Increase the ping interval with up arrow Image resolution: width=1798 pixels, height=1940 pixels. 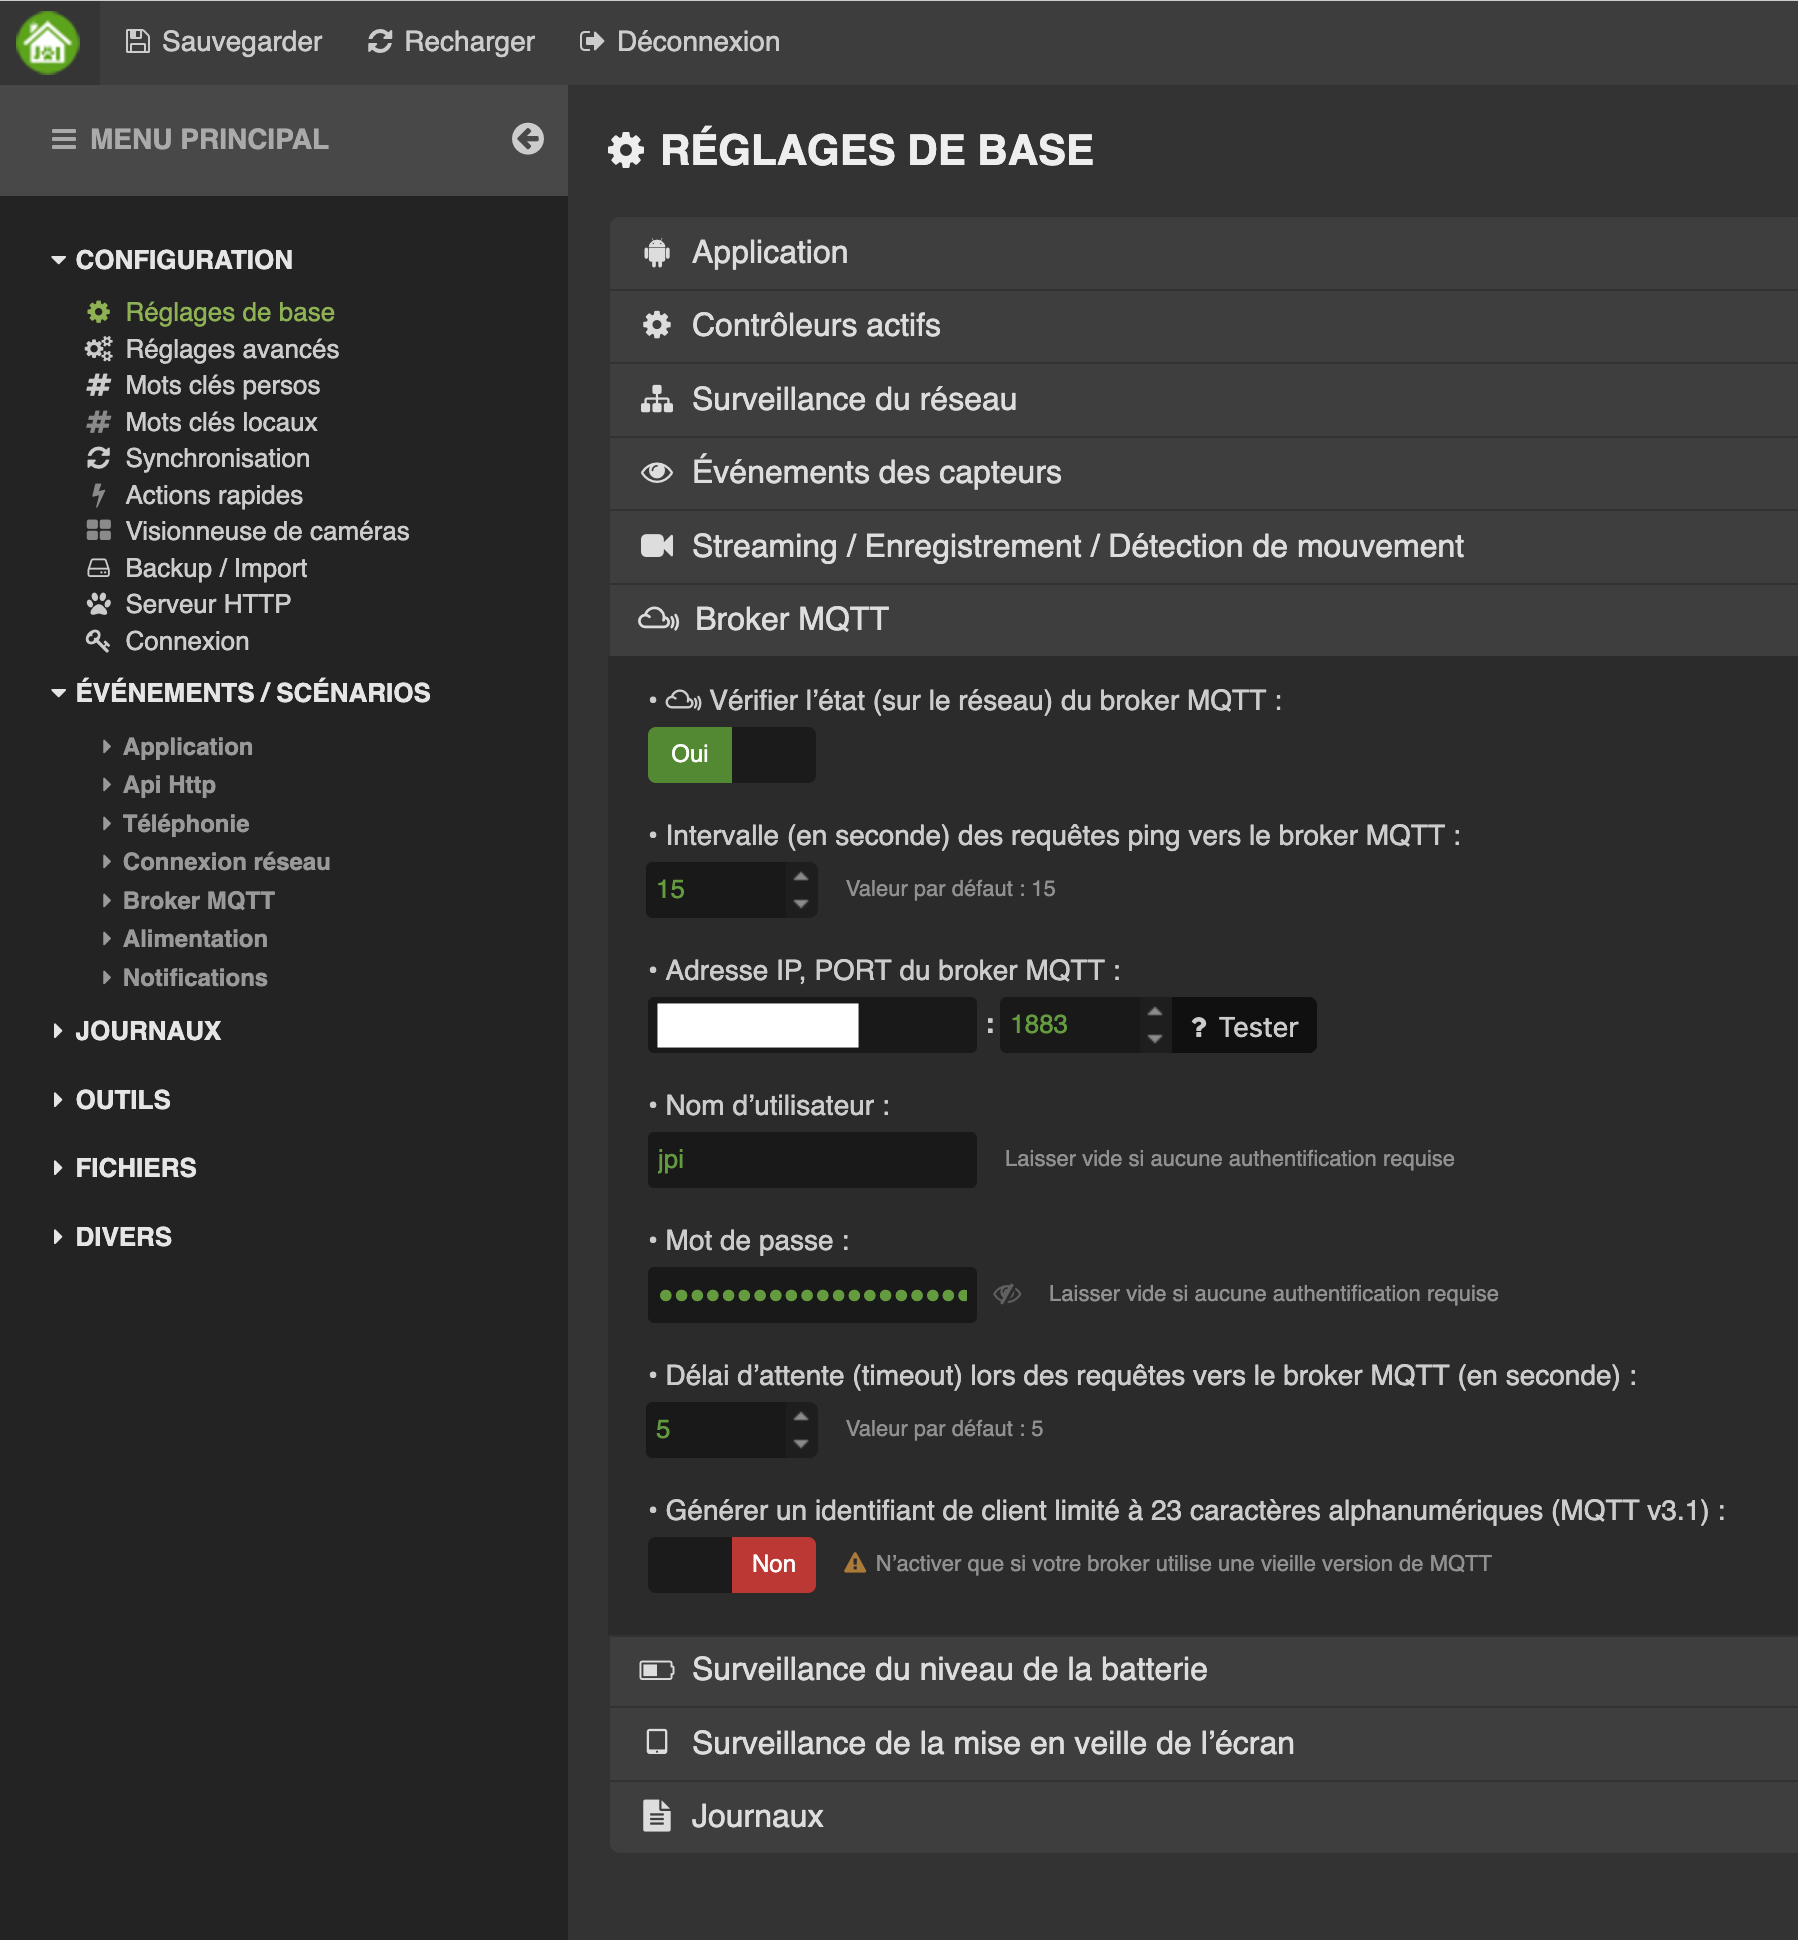pos(801,877)
